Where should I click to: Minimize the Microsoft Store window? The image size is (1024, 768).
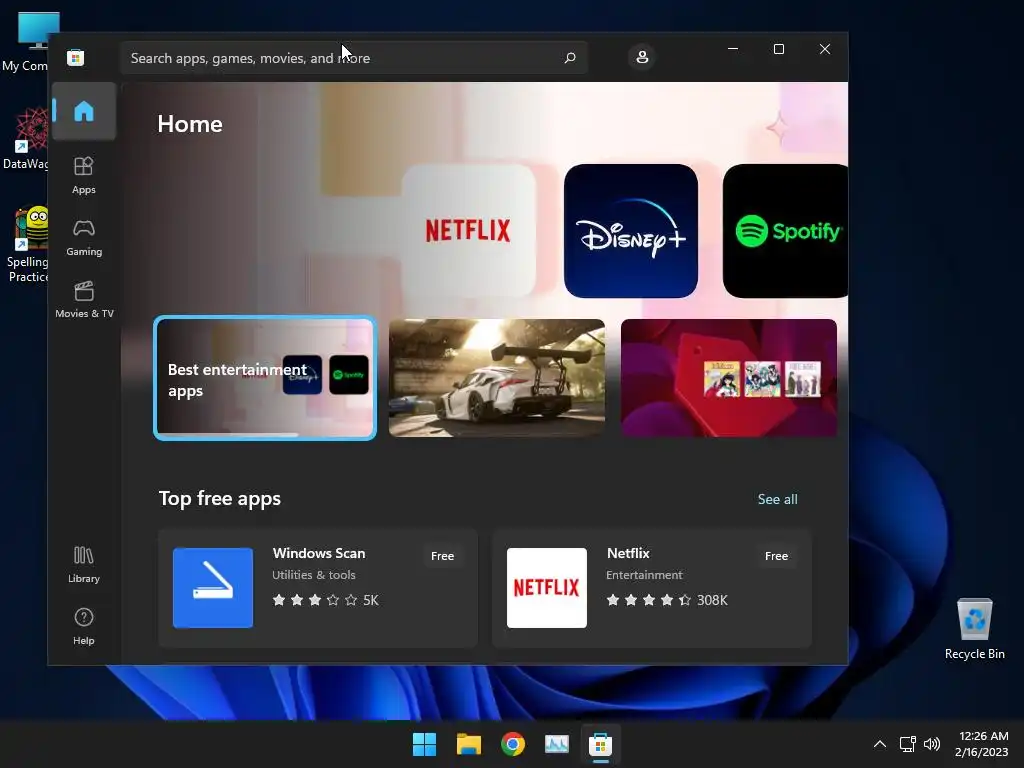point(733,49)
